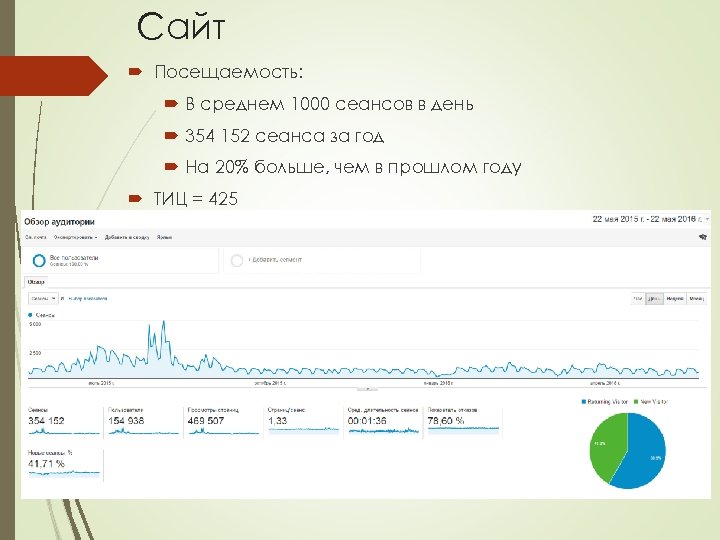Click the Страниц/сеанс 1,33 metric tile
The width and height of the screenshot is (720, 540).
(303, 421)
